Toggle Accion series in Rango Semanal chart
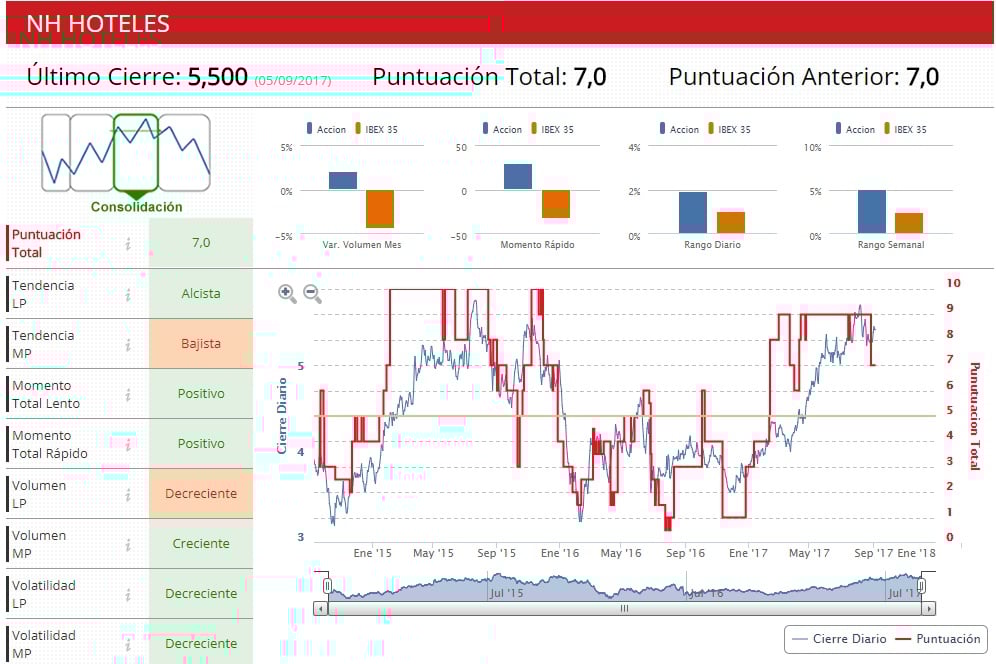 pyautogui.click(x=855, y=129)
